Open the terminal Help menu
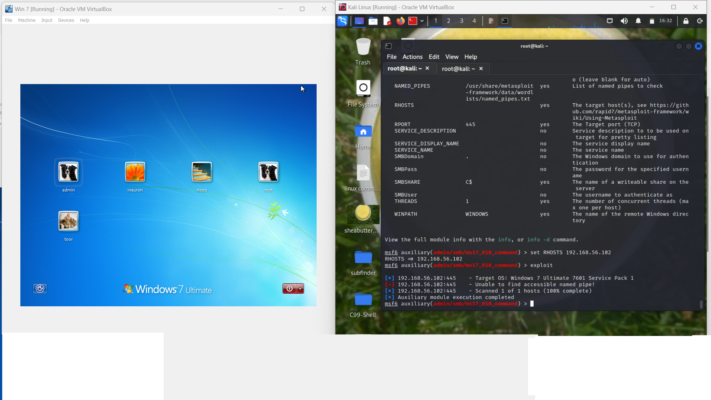 [x=471, y=57]
